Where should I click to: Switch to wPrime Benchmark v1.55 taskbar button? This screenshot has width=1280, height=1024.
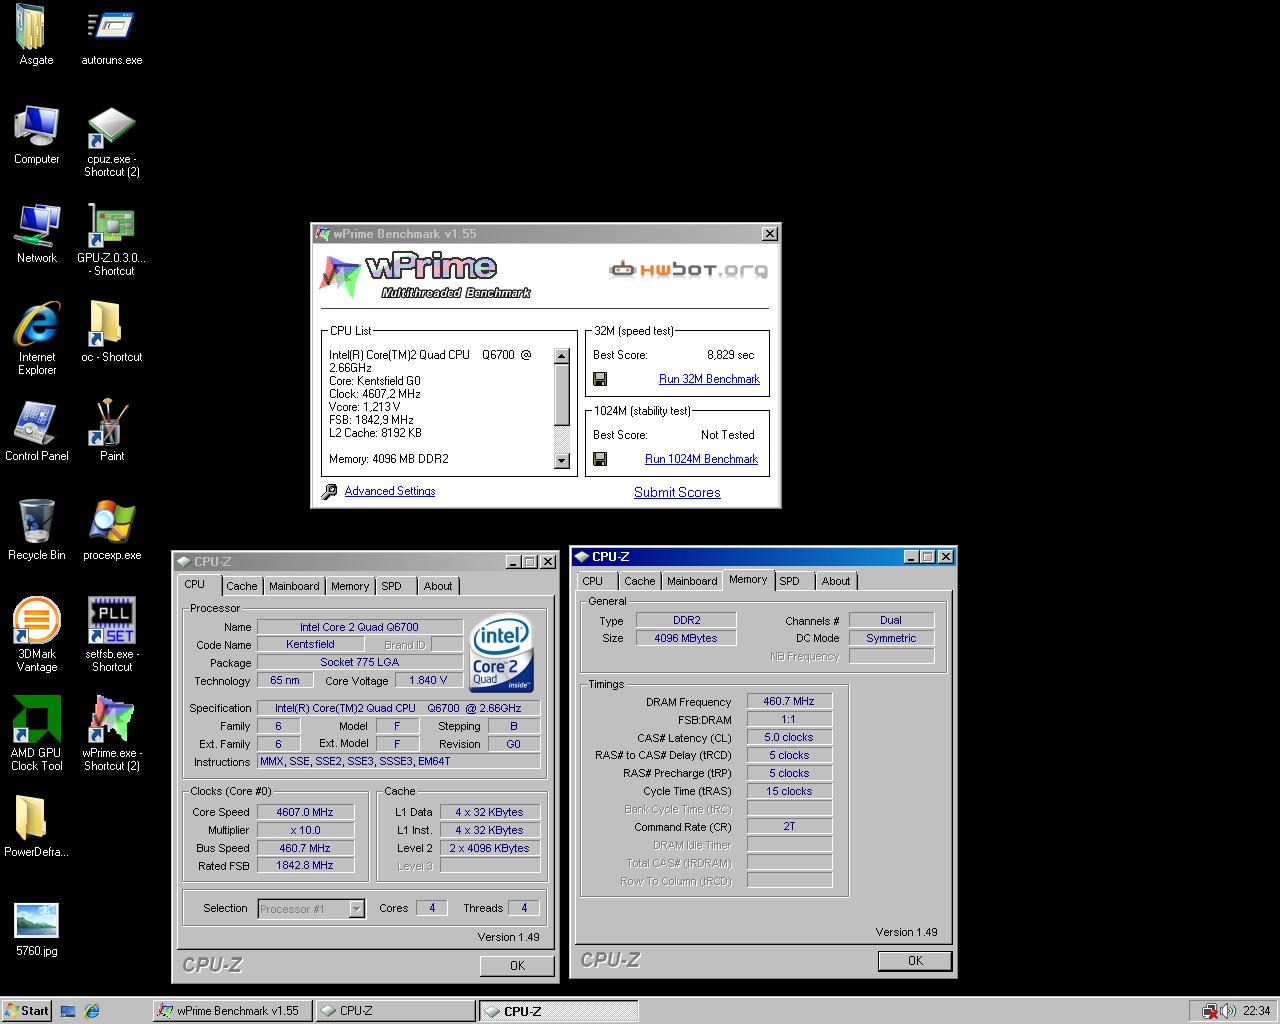tap(233, 1011)
